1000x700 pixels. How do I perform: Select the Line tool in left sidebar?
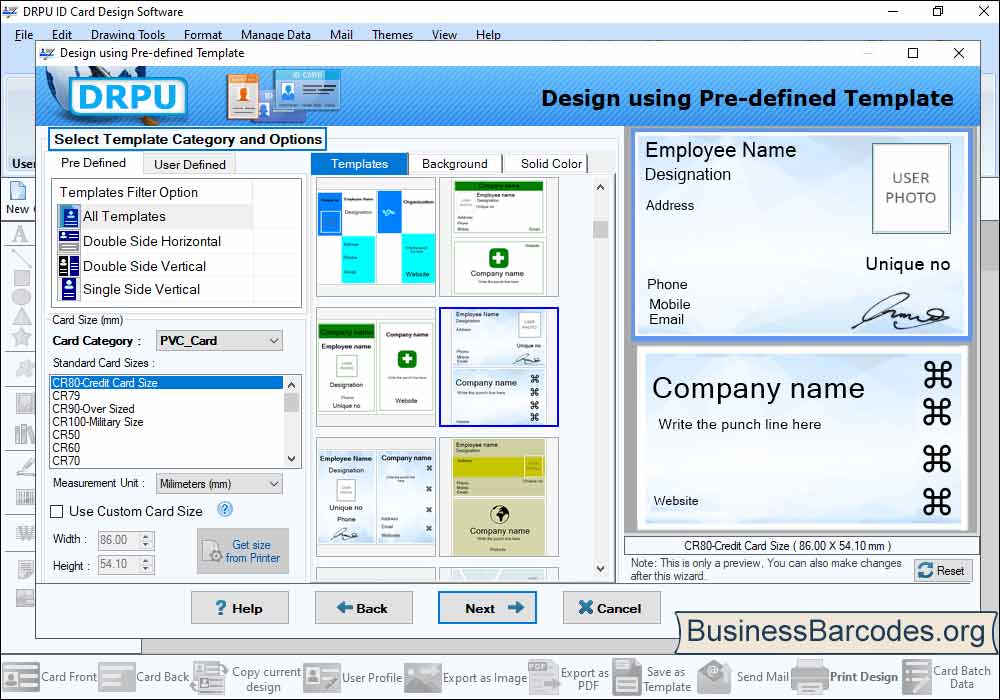[x=21, y=257]
